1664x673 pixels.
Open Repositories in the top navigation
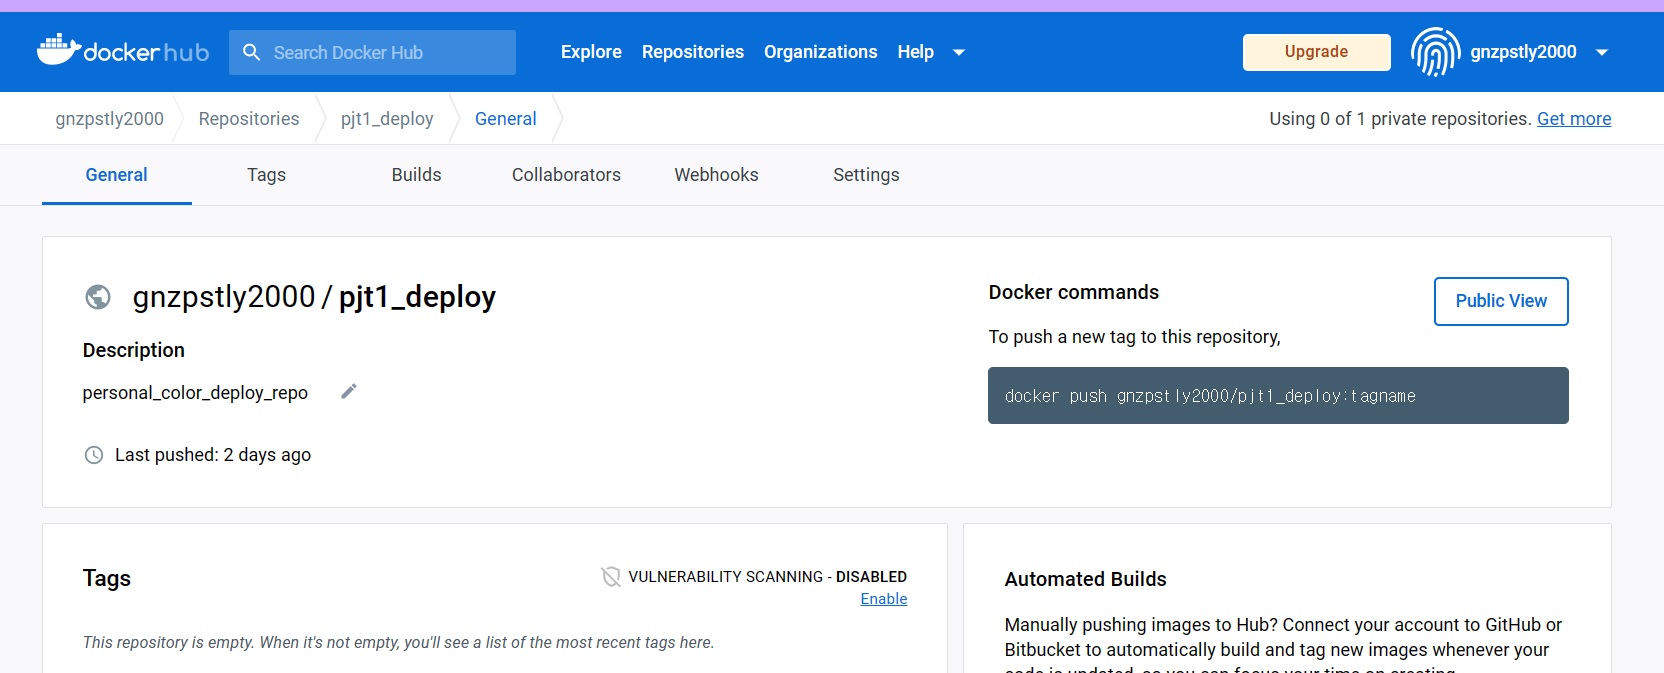coord(693,52)
